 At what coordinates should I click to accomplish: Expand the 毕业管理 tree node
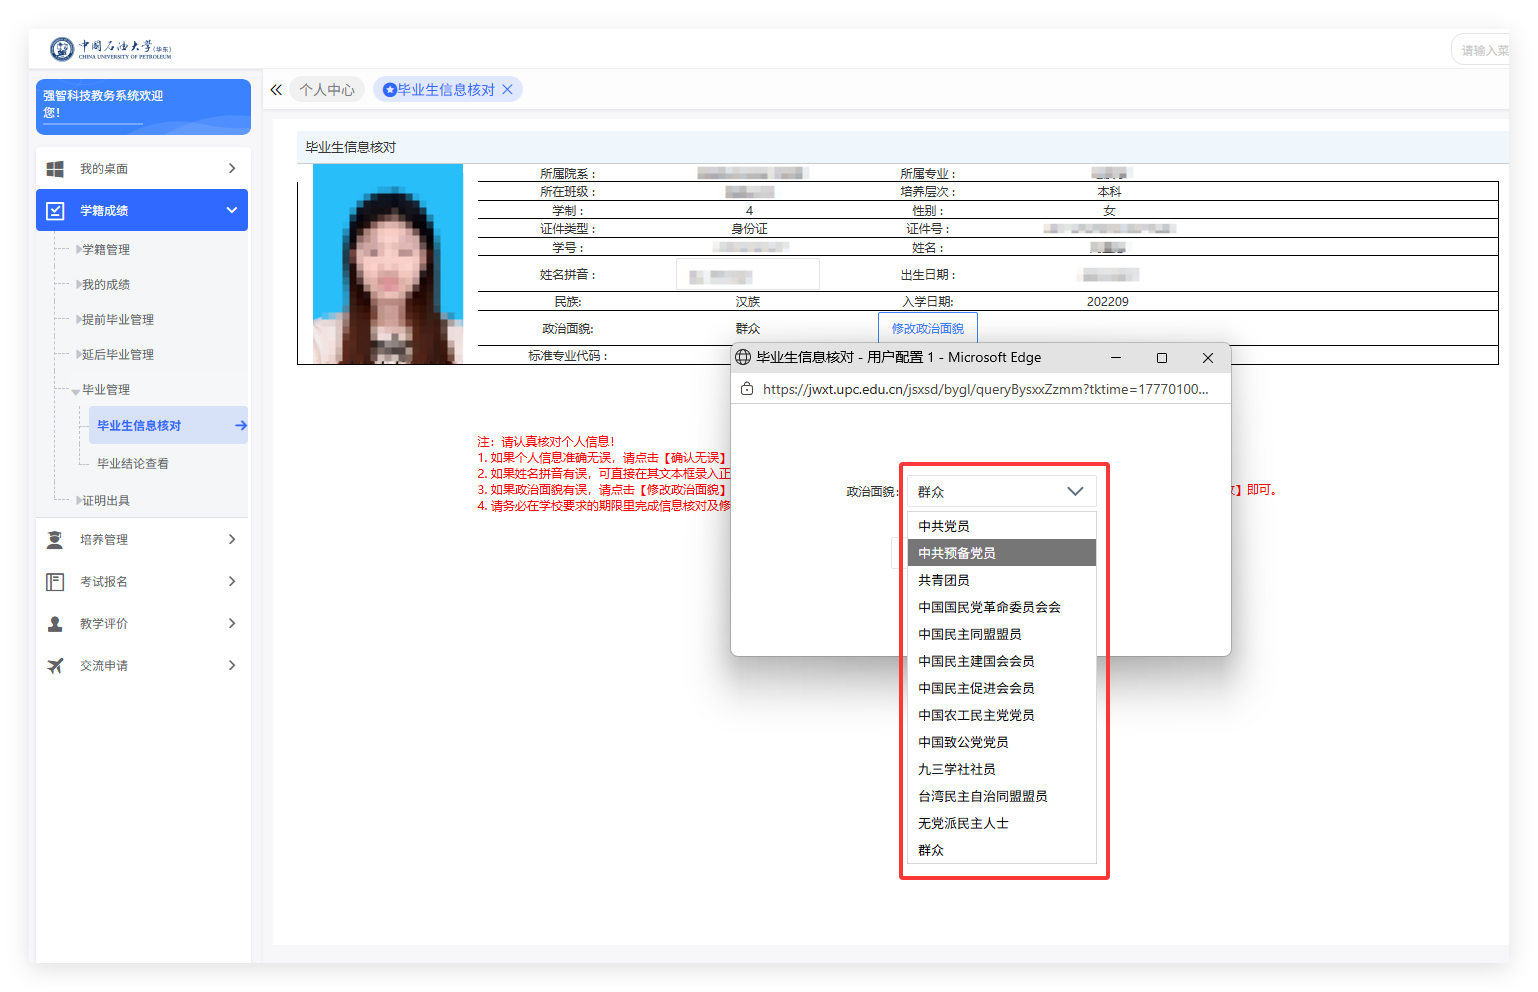tap(76, 391)
